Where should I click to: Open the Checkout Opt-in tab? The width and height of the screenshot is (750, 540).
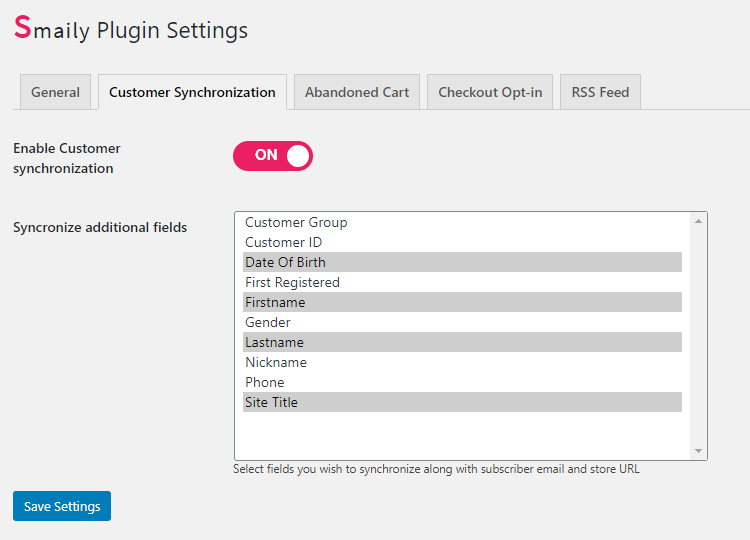(490, 92)
